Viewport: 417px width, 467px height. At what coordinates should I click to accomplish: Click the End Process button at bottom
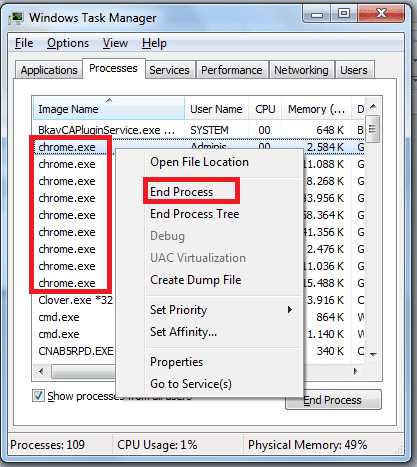tap(333, 400)
